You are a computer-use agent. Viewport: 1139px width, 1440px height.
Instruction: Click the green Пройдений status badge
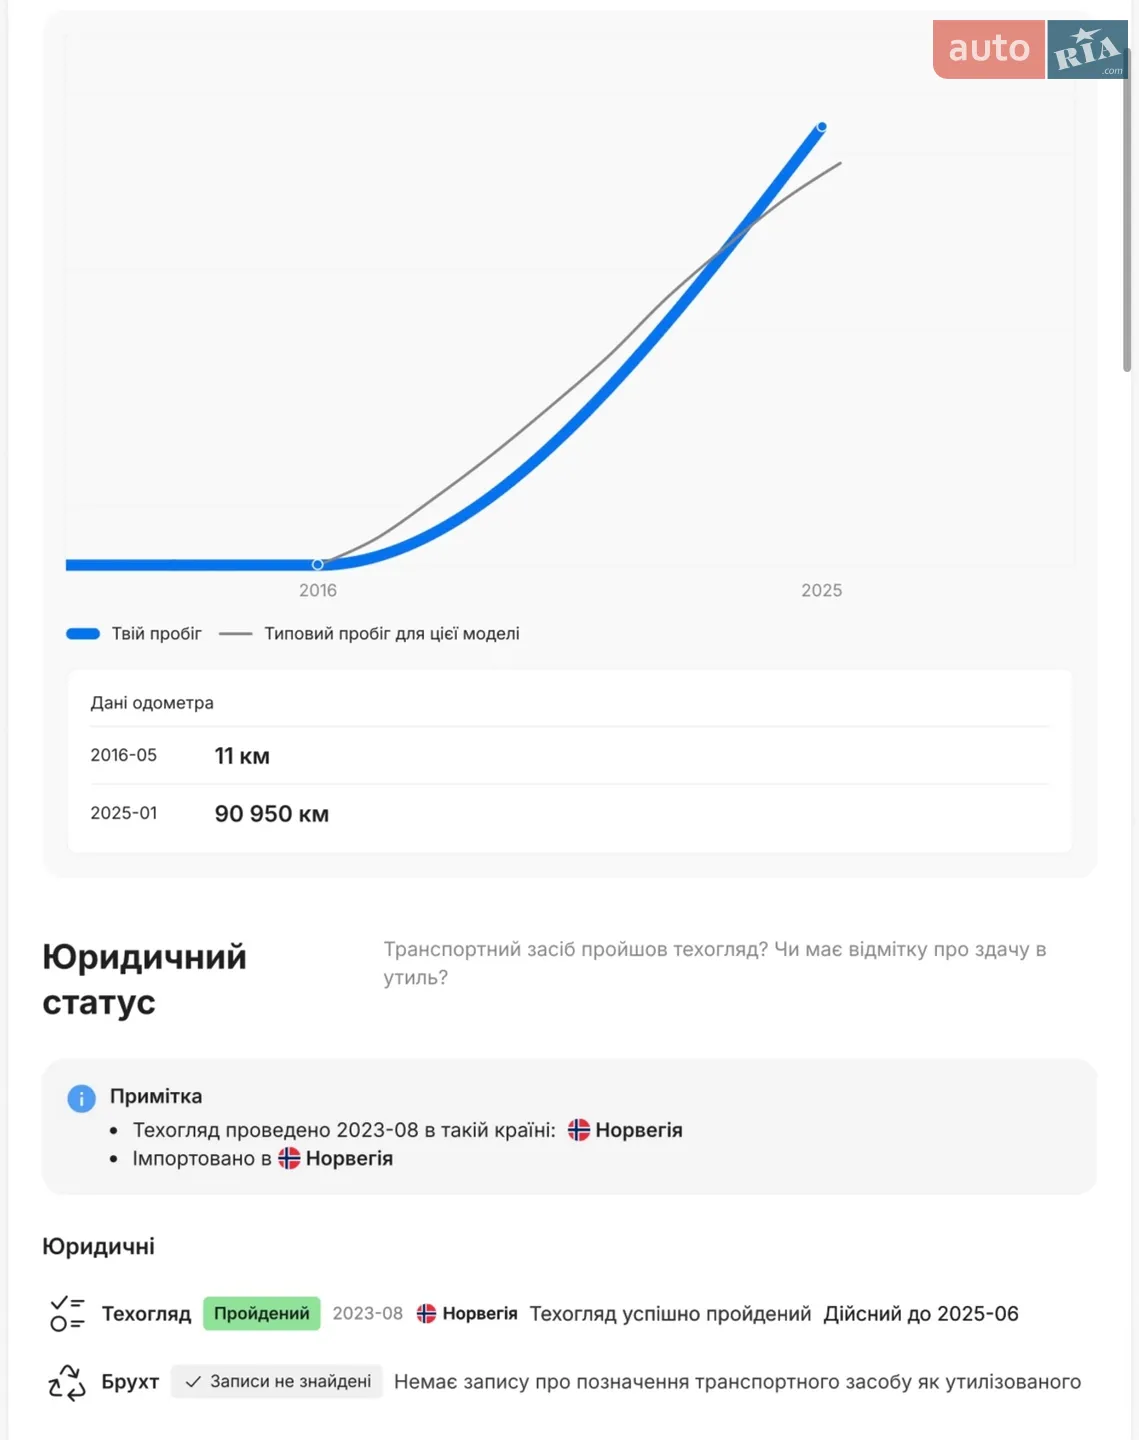pos(262,1313)
